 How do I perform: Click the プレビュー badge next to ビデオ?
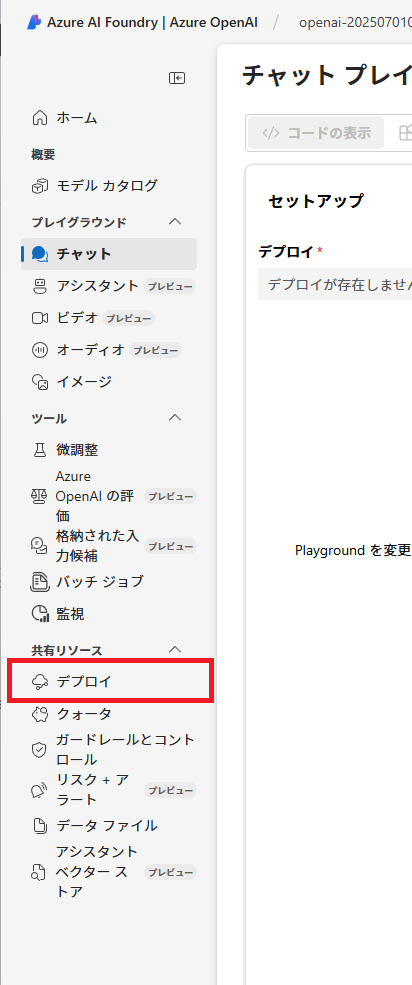[128, 318]
